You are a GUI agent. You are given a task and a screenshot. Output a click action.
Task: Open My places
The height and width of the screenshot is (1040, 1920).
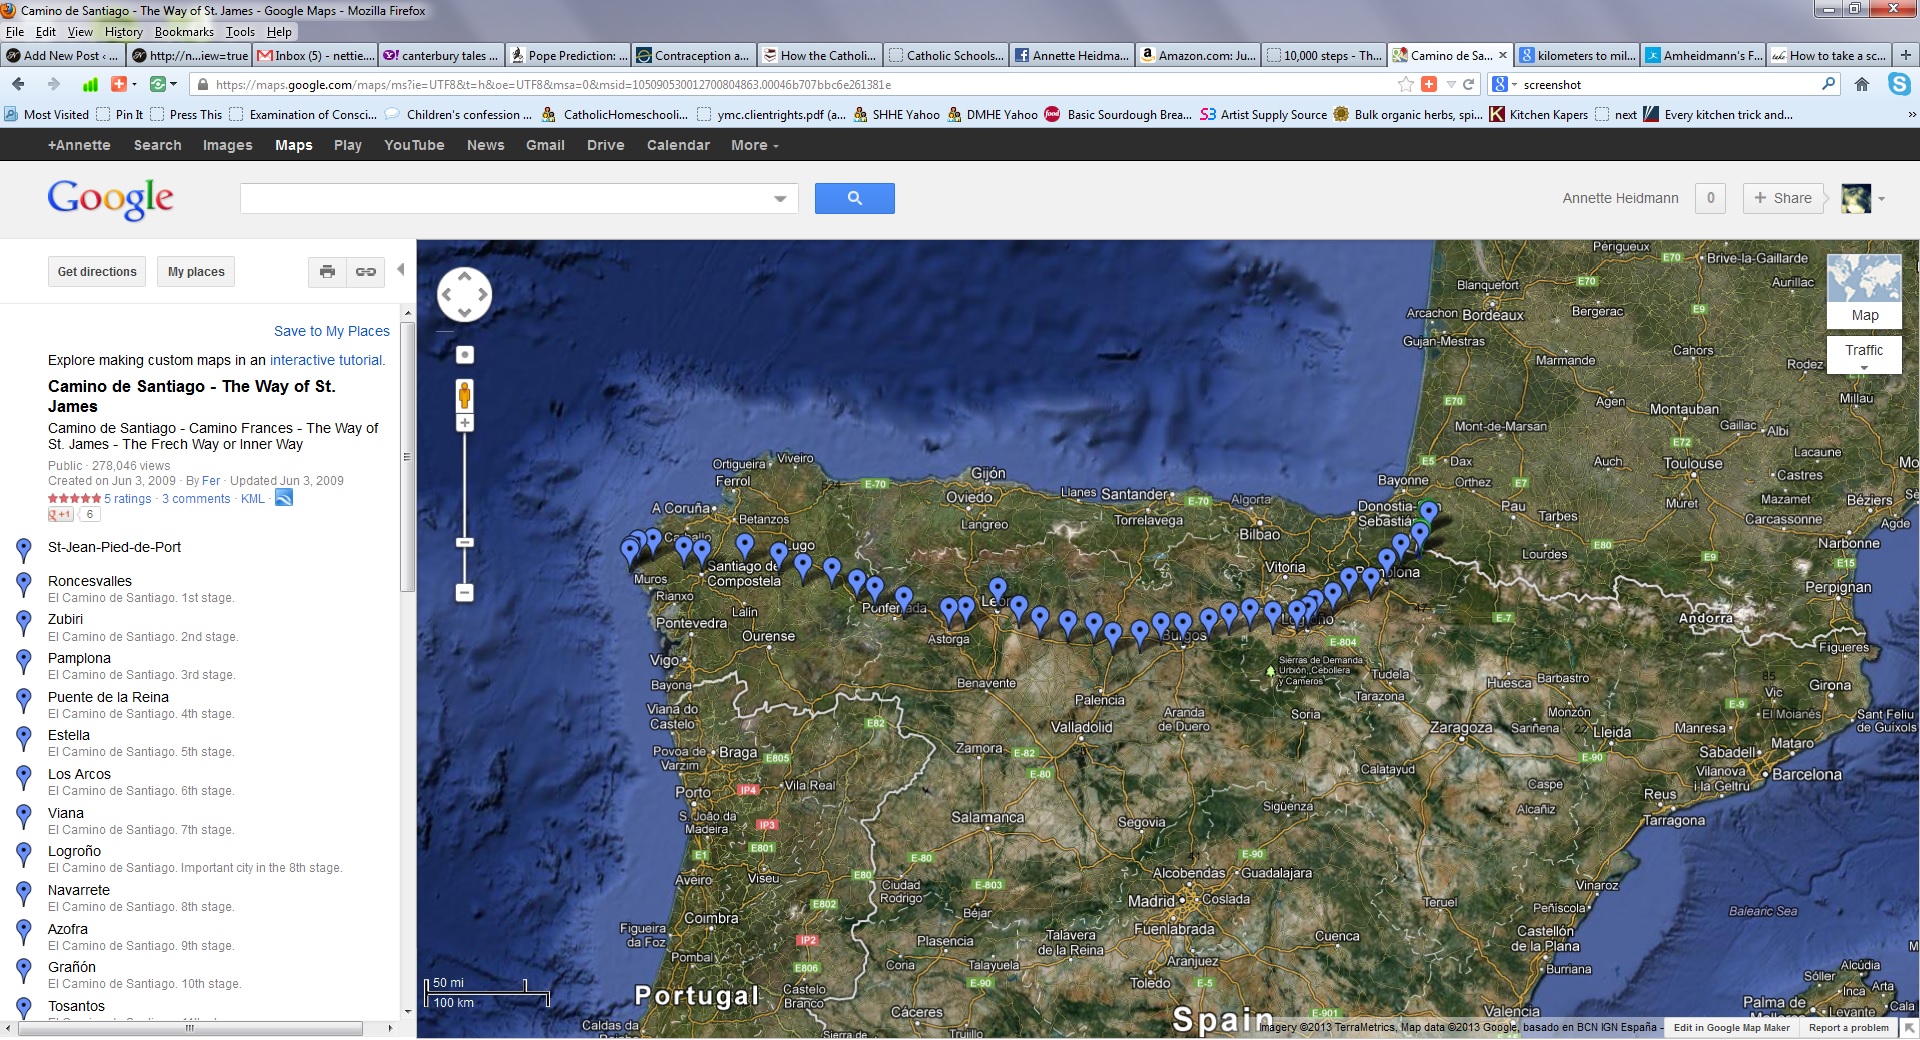[196, 272]
